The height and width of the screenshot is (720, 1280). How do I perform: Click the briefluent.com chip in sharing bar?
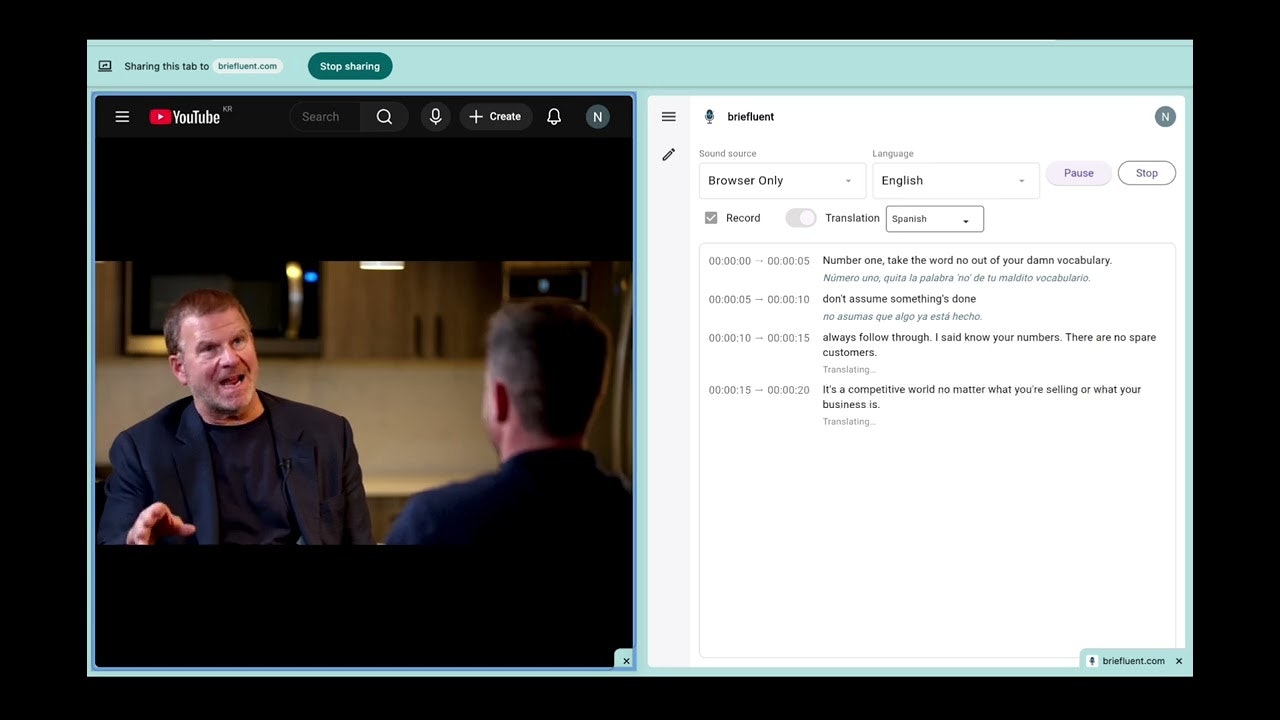(x=248, y=66)
